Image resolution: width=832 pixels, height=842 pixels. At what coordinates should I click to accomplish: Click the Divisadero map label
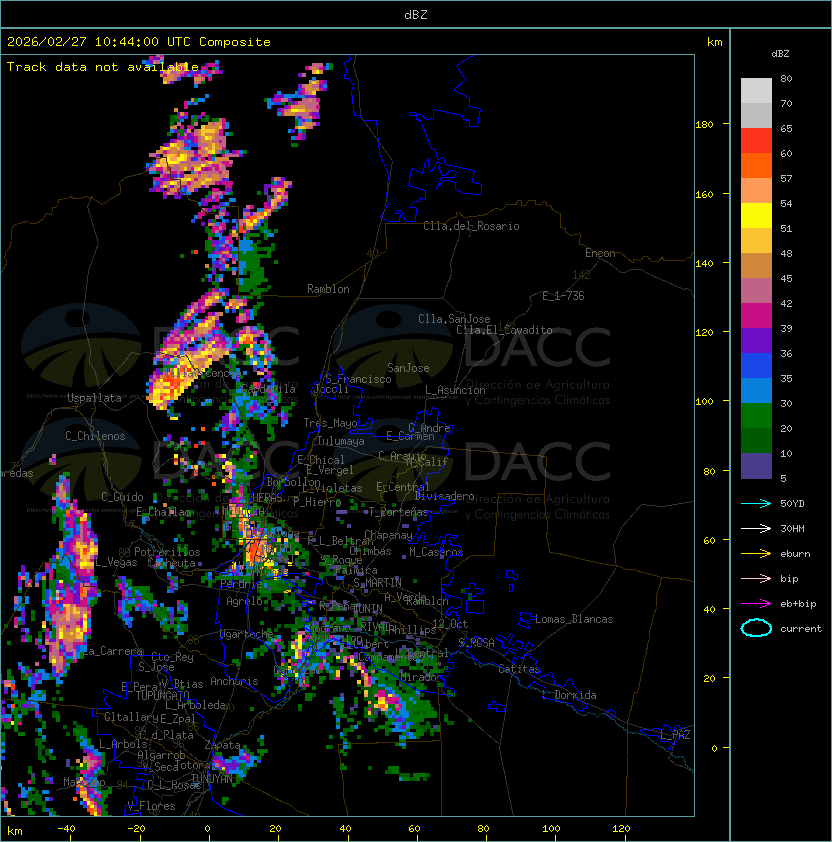pos(445,496)
